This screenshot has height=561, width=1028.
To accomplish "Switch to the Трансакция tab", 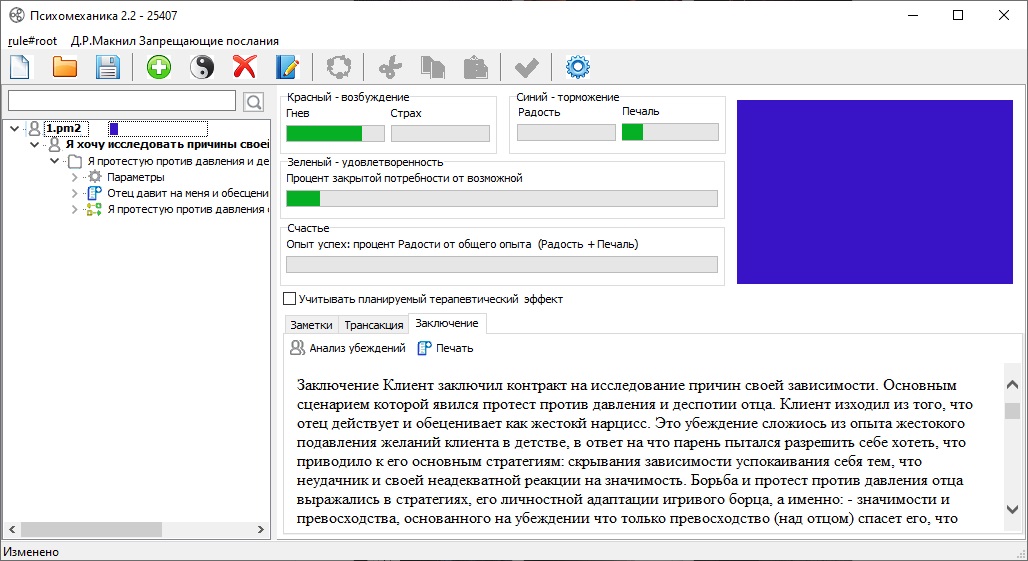I will point(373,325).
